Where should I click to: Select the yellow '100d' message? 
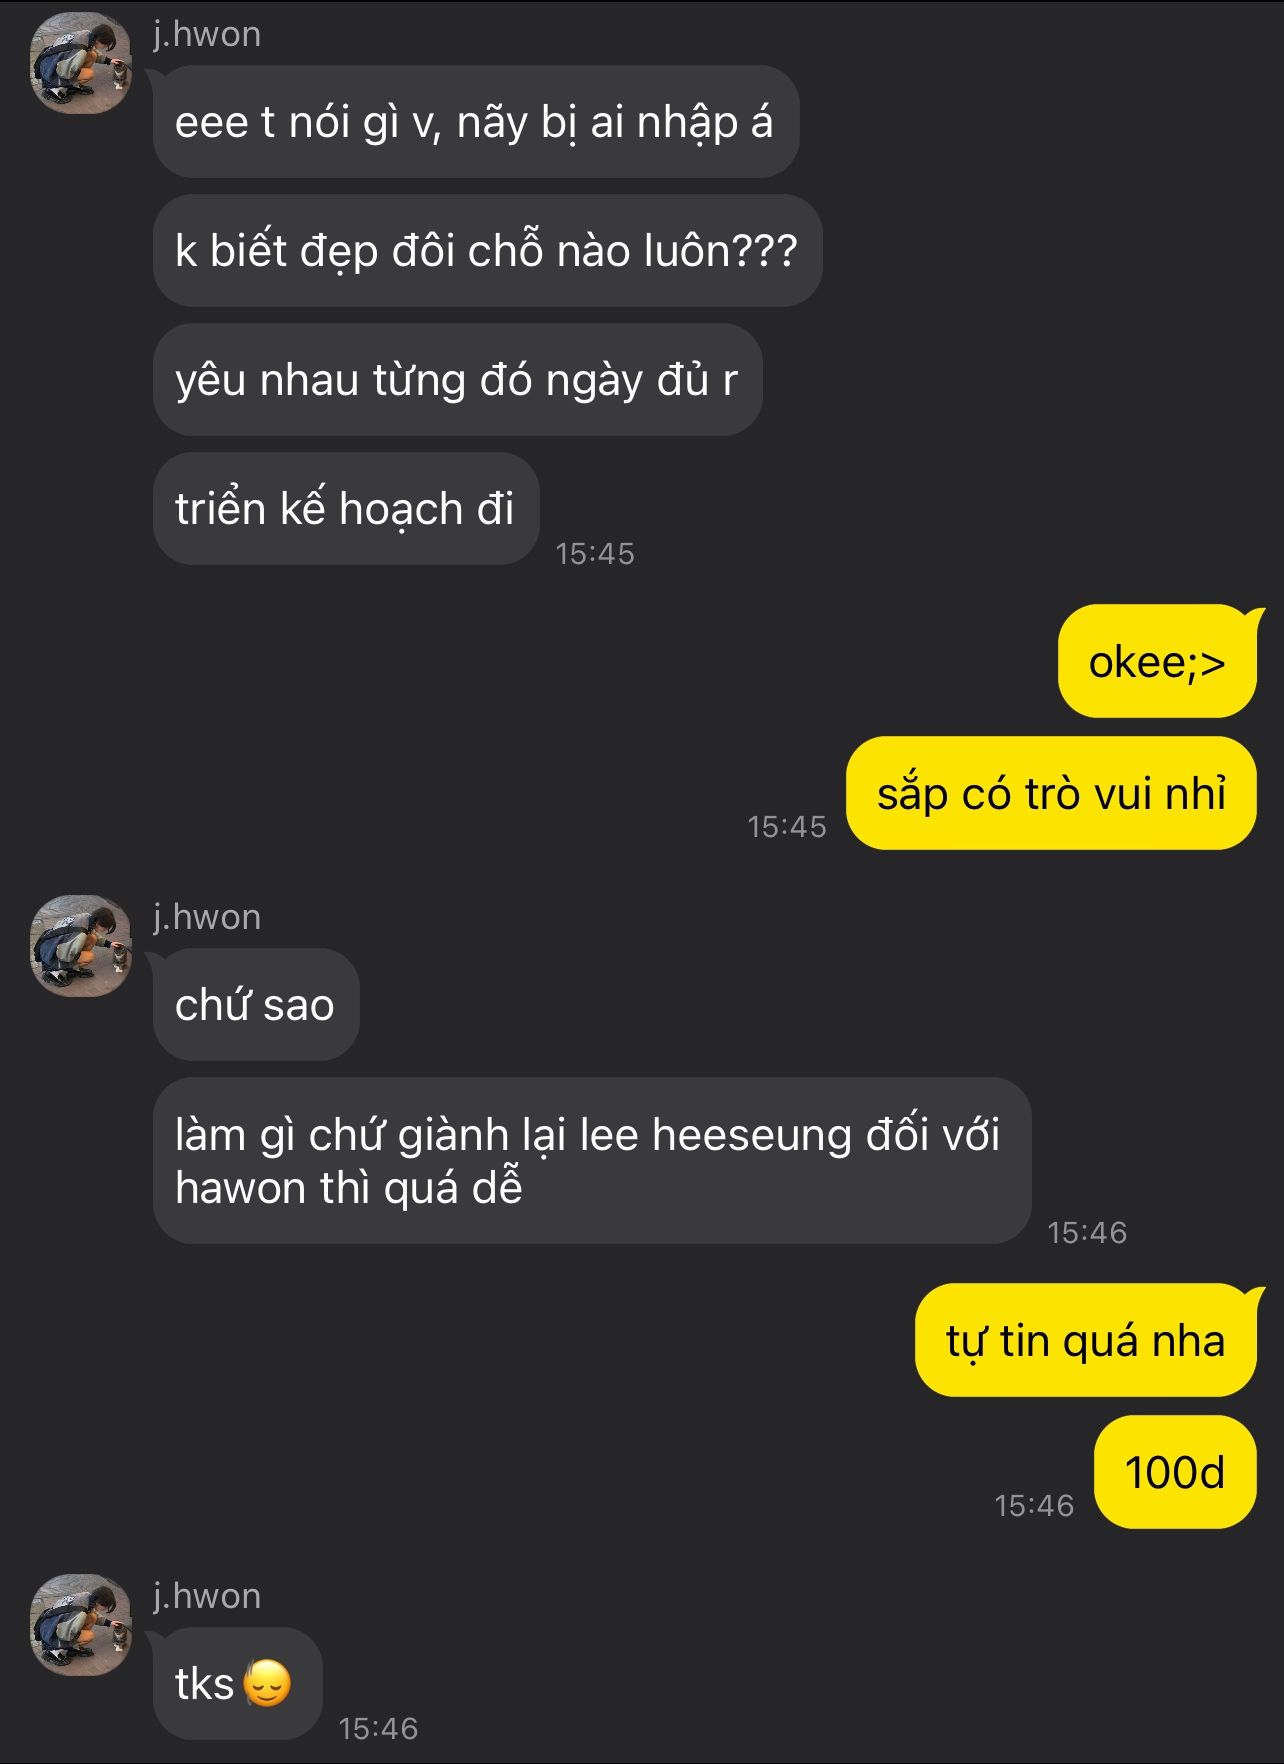(x=1176, y=1472)
